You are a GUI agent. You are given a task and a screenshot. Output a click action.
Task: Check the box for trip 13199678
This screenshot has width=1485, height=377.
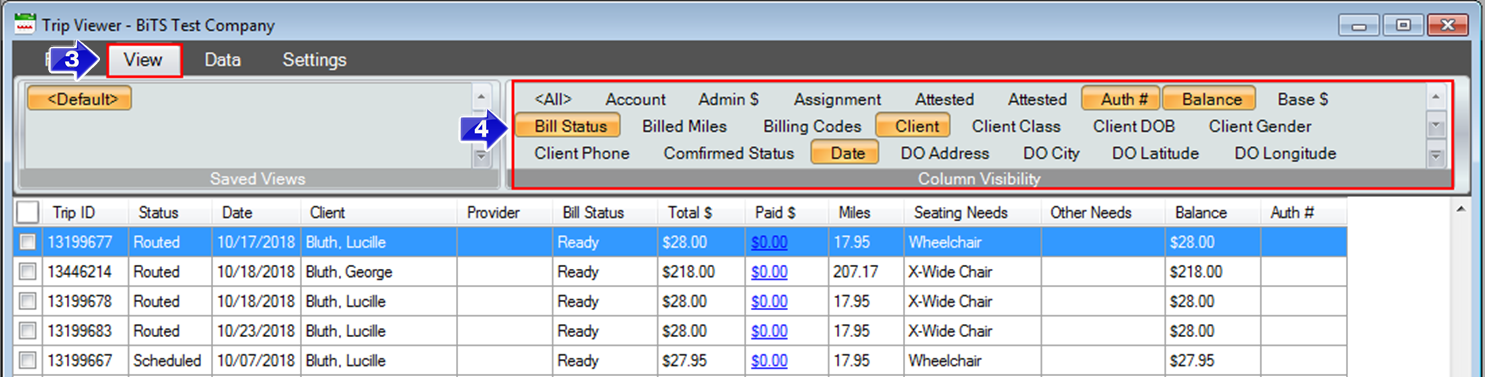click(x=28, y=301)
